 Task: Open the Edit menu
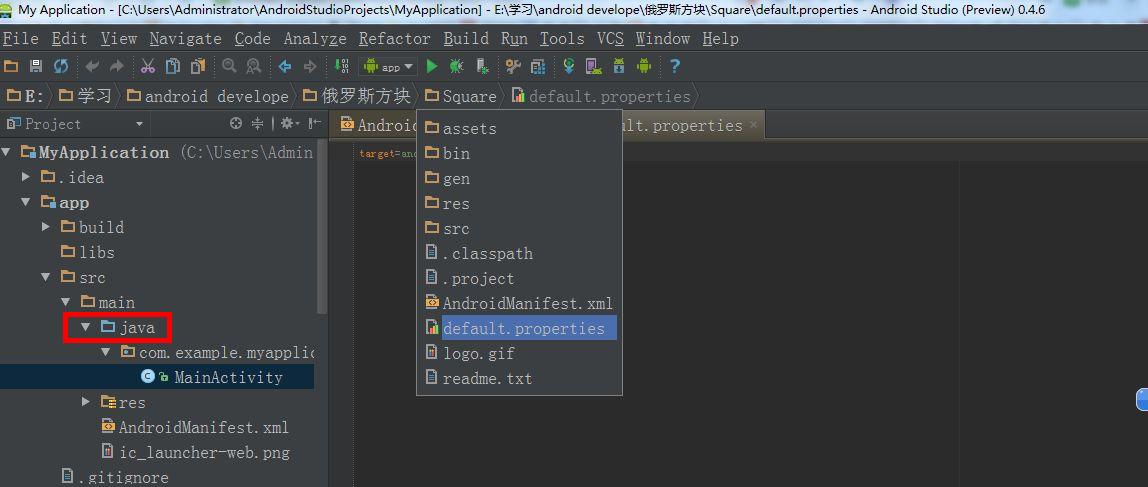pos(70,39)
